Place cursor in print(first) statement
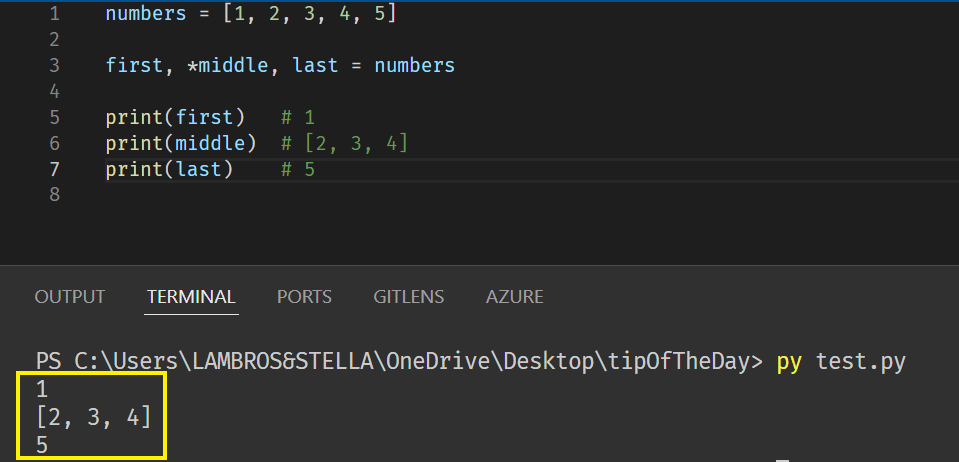The image size is (959, 462). point(175,118)
